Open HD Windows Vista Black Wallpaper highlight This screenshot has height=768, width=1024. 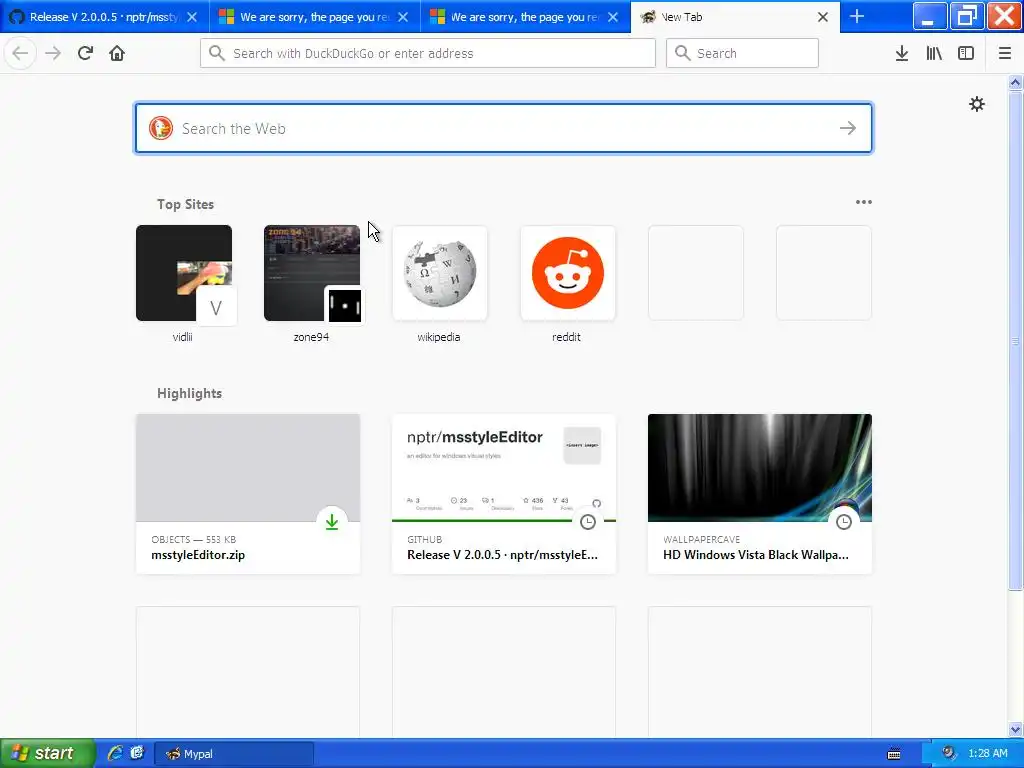coord(760,494)
